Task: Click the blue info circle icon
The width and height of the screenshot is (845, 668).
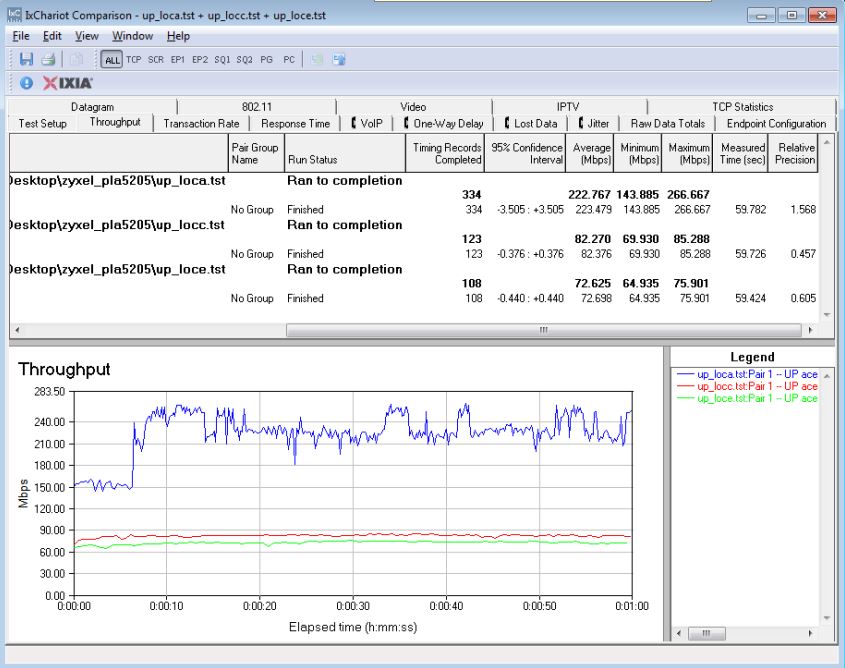Action: click(x=26, y=83)
